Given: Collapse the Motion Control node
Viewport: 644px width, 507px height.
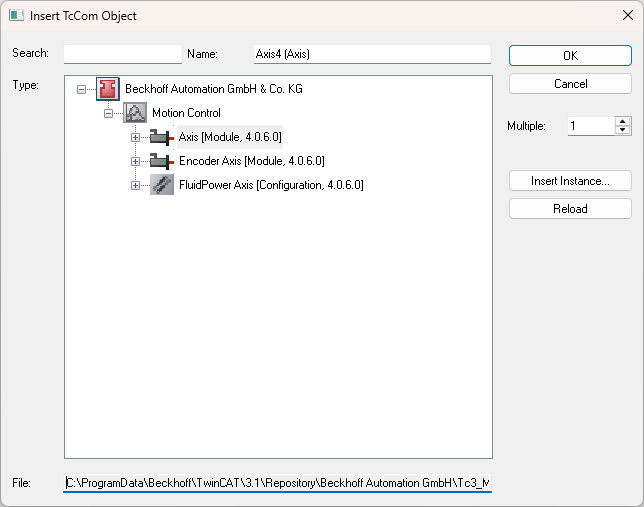Looking at the screenshot, I should pos(108,113).
